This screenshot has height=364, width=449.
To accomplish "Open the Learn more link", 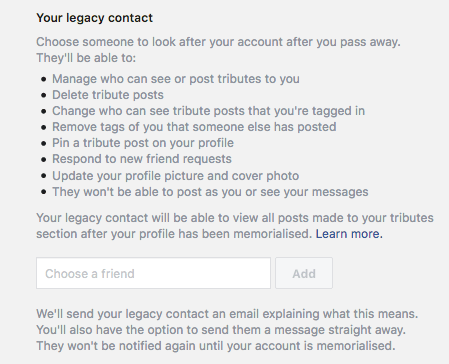I will tap(349, 234).
